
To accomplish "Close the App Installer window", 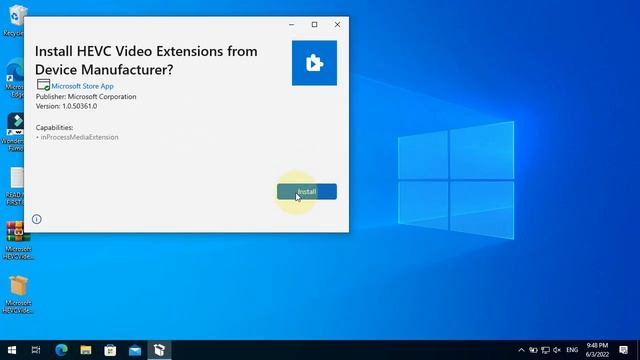I will 337,24.
